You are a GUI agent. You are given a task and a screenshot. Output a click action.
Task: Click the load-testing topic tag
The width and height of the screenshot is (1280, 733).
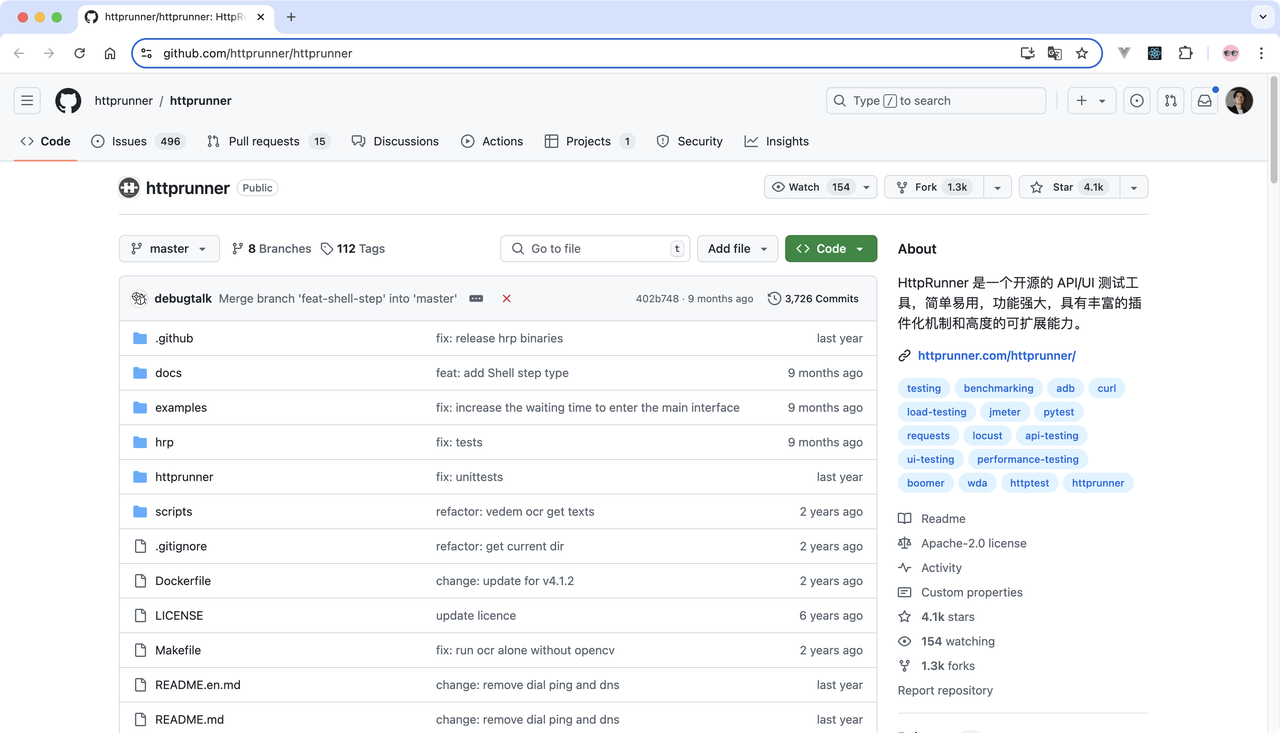(x=936, y=412)
